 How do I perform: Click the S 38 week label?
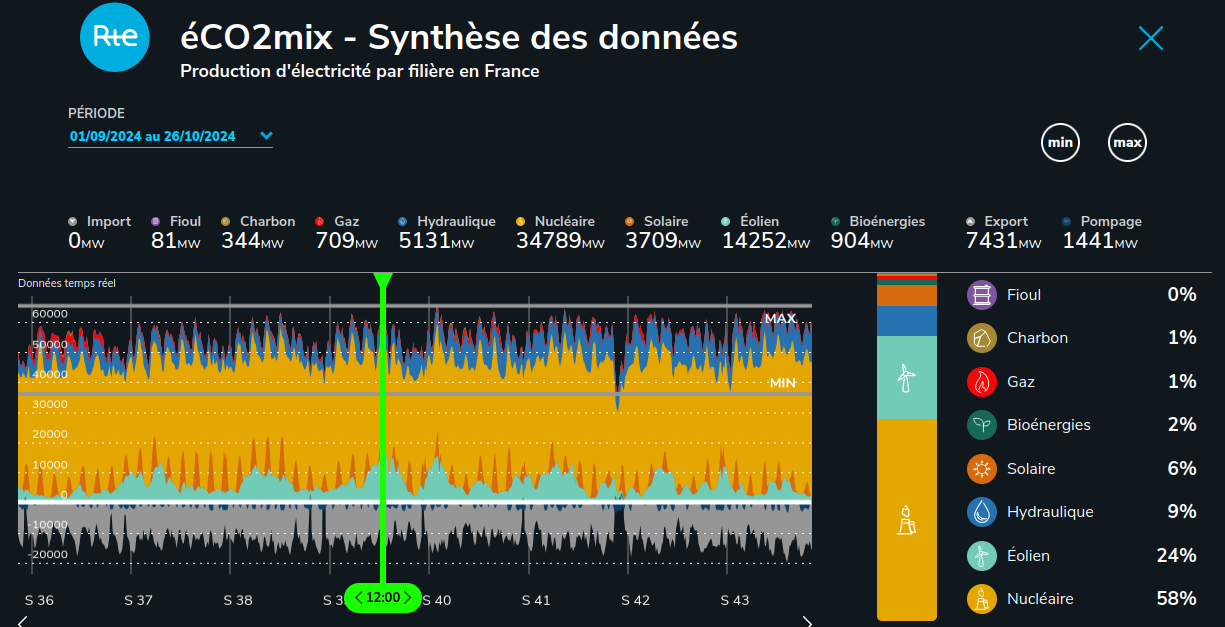coord(238,600)
